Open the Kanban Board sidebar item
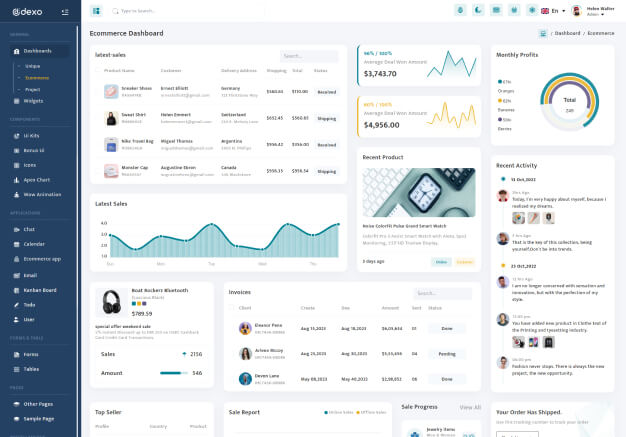 coord(40,290)
